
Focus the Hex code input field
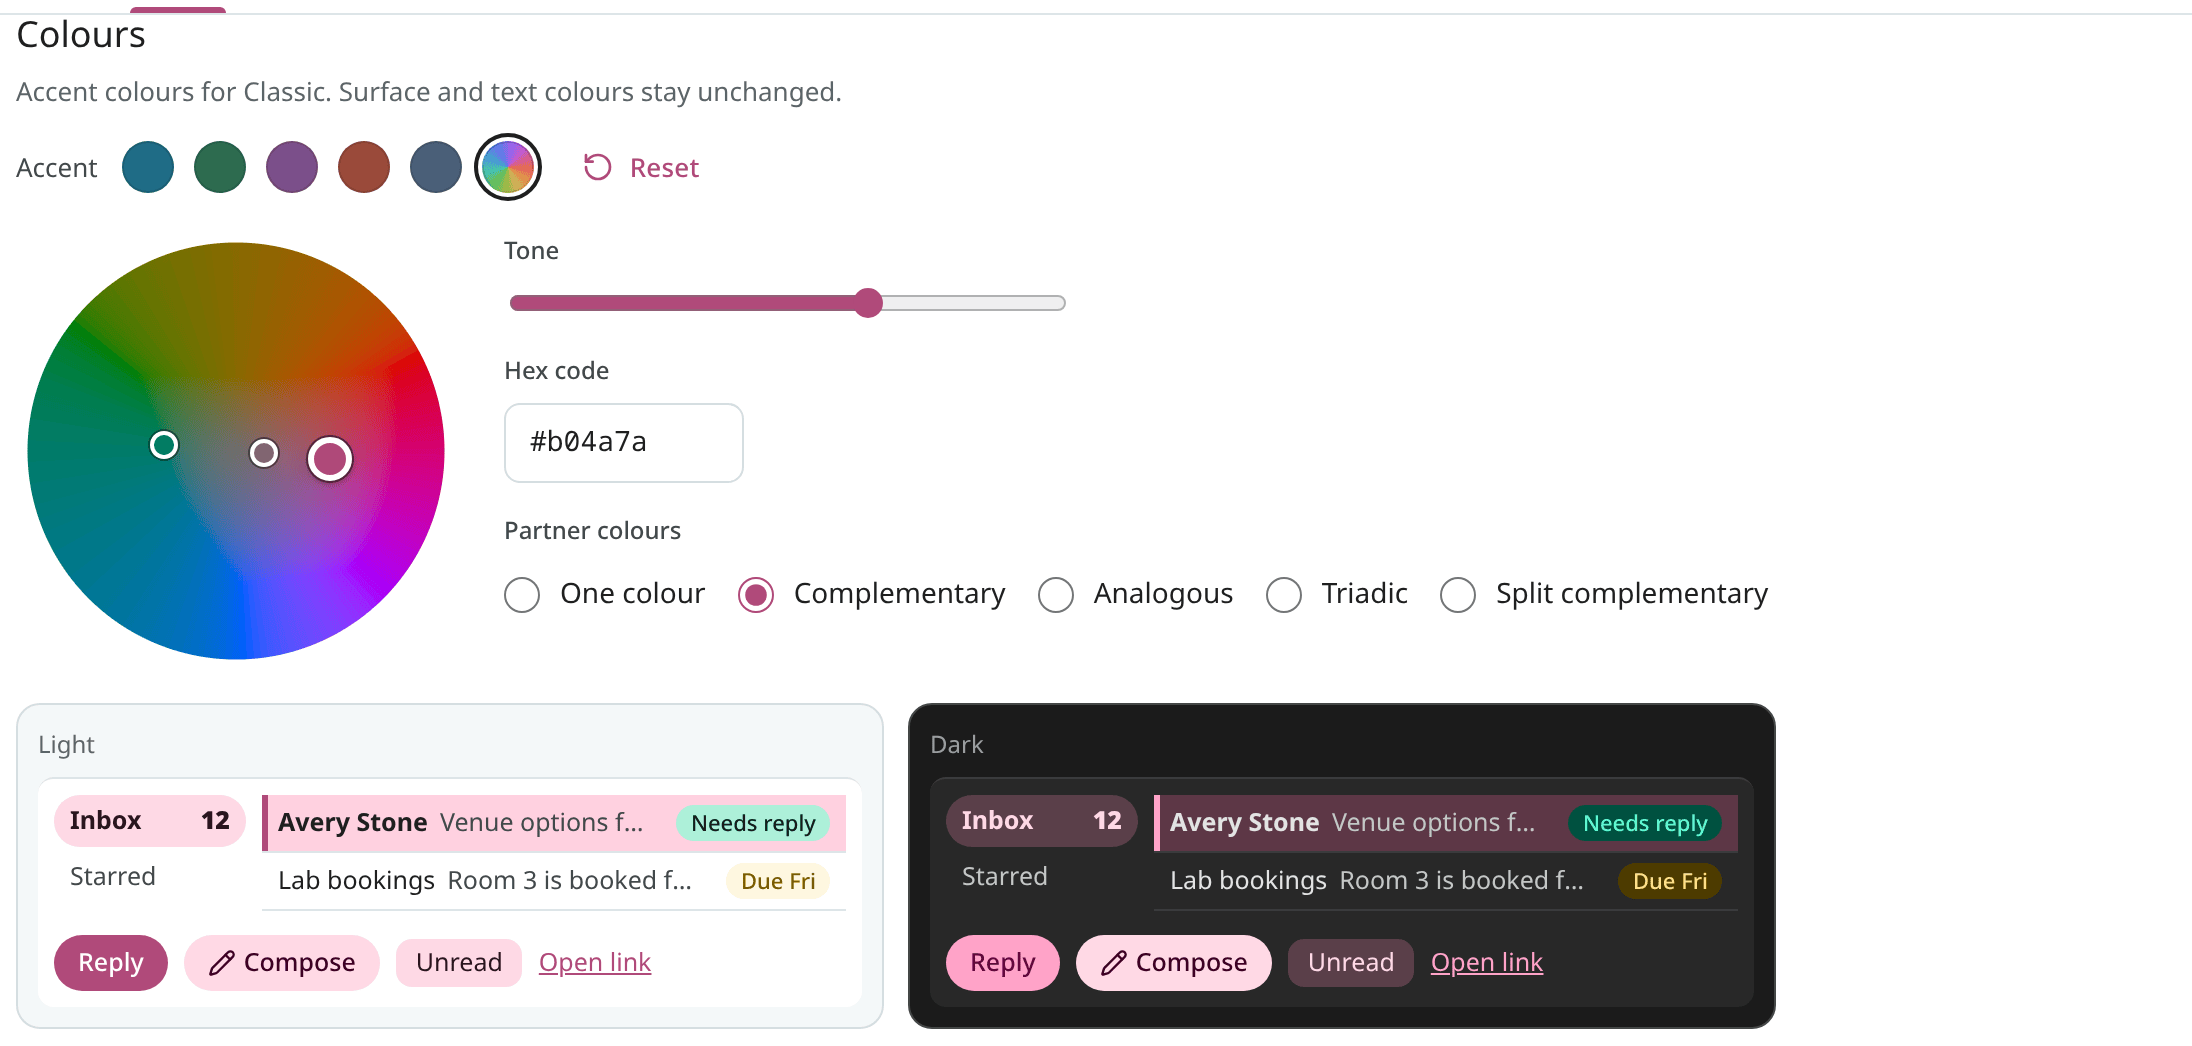point(624,443)
